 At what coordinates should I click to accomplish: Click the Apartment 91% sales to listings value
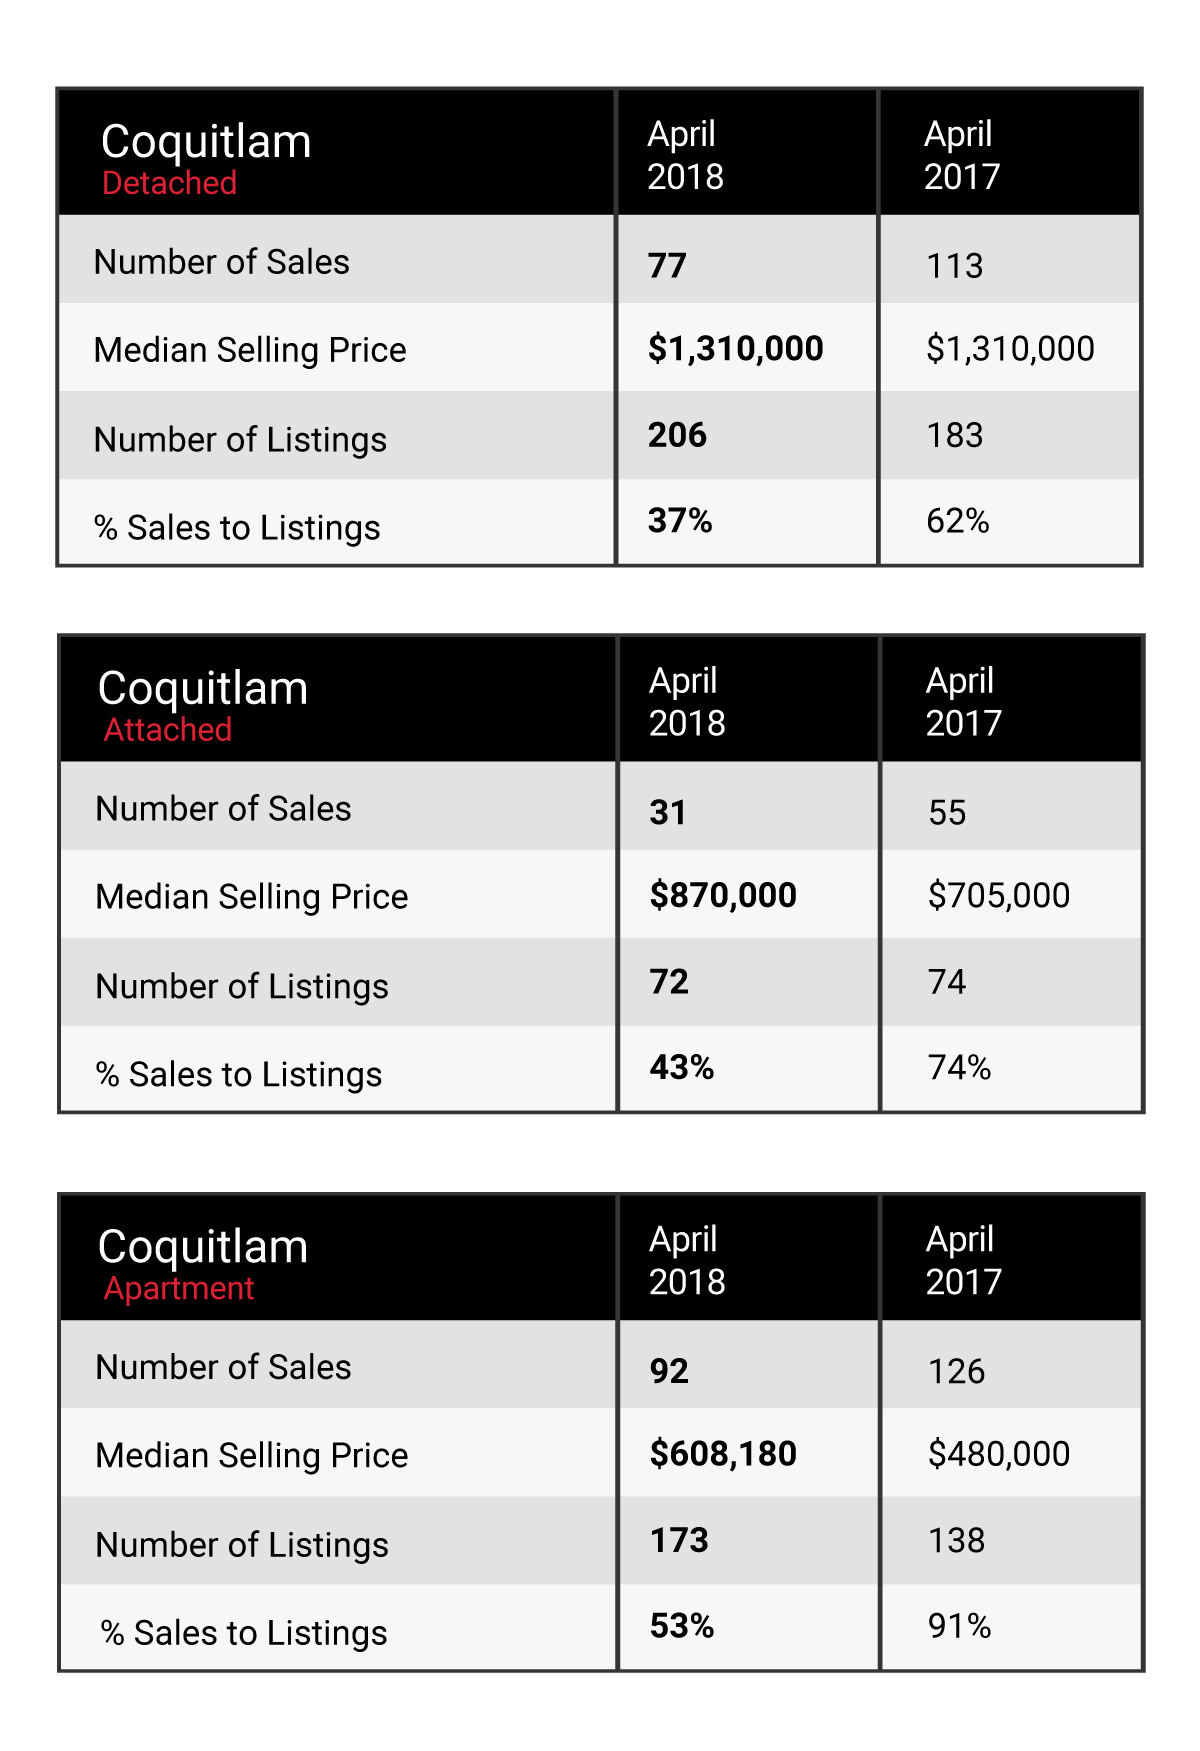[959, 1626]
